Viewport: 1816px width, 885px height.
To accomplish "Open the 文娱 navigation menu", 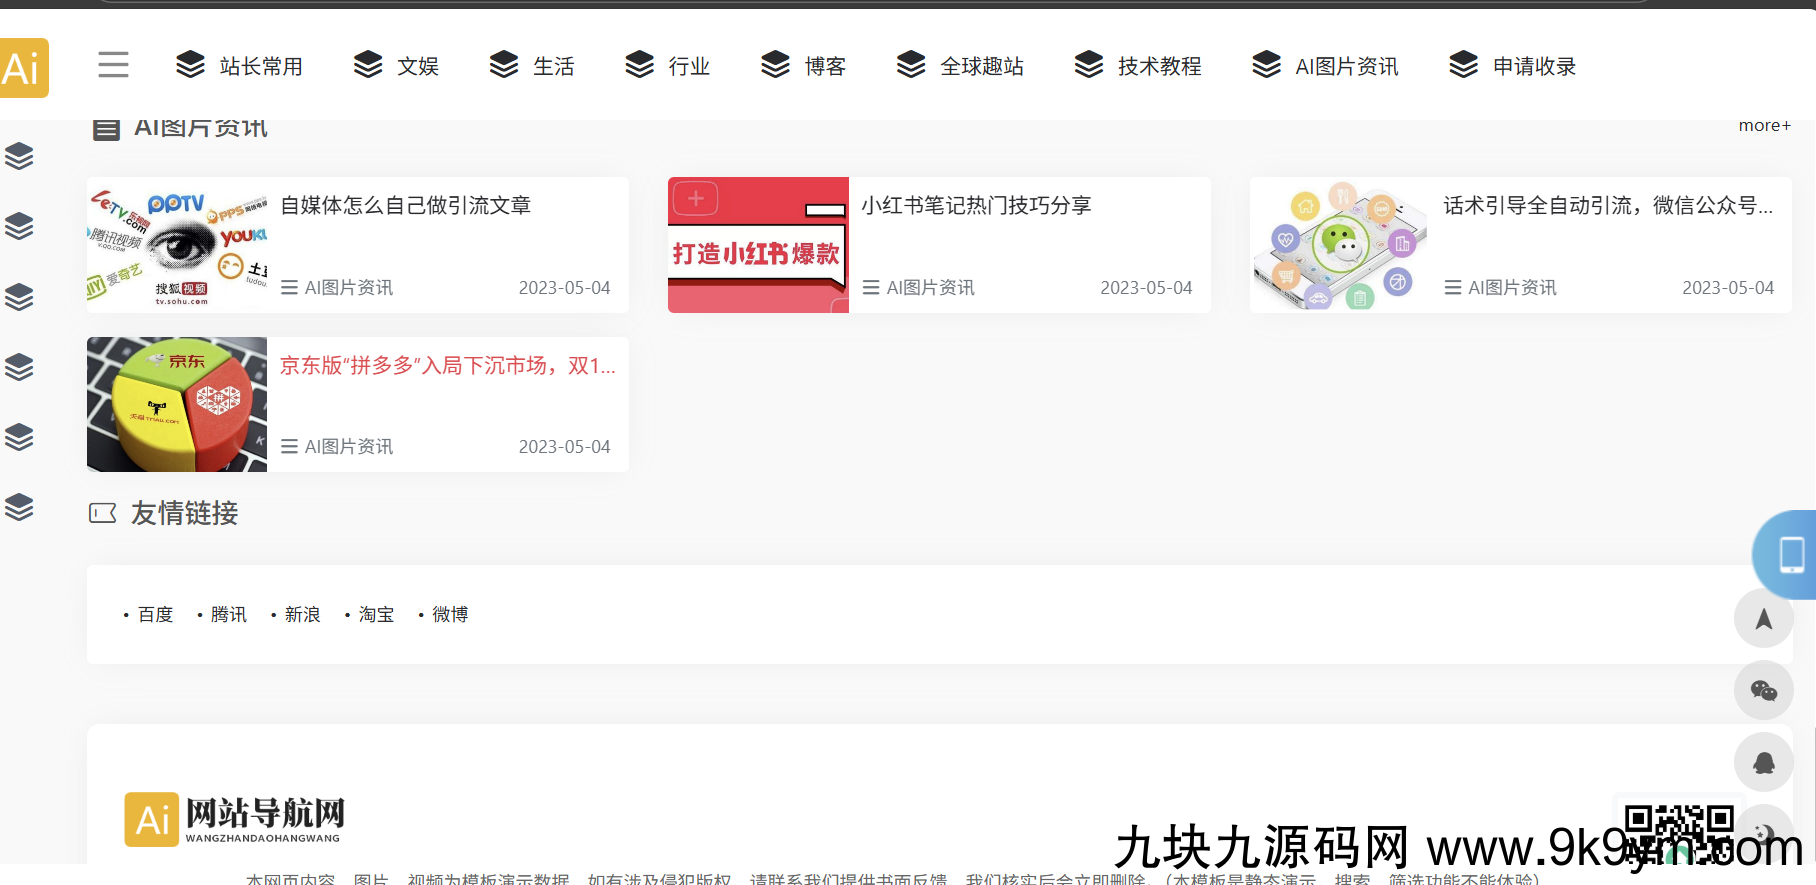I will 418,66.
